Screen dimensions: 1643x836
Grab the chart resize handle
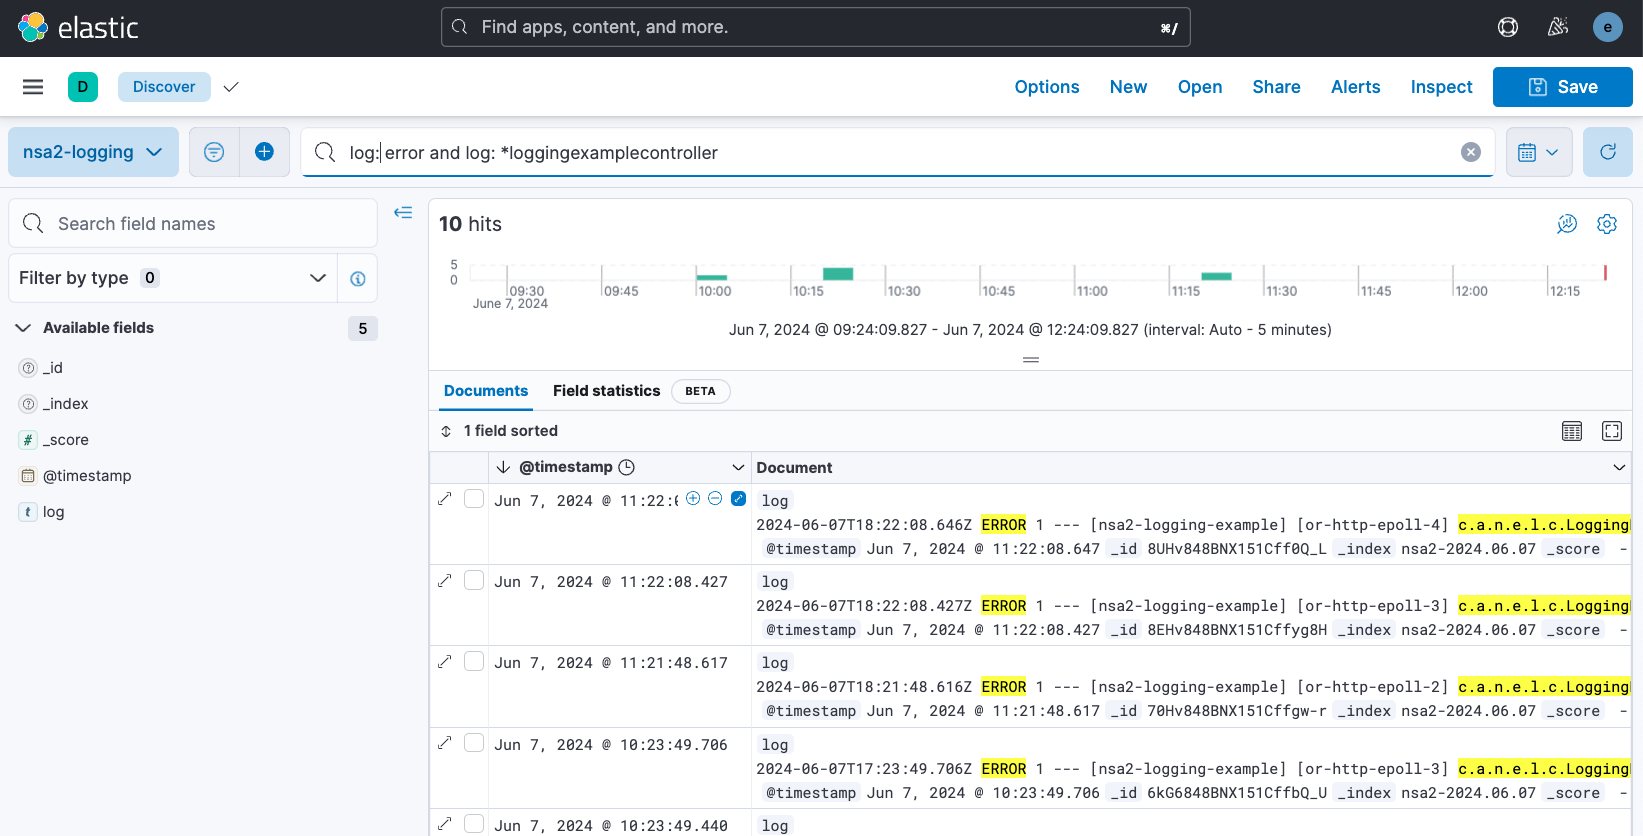pyautogui.click(x=1031, y=359)
